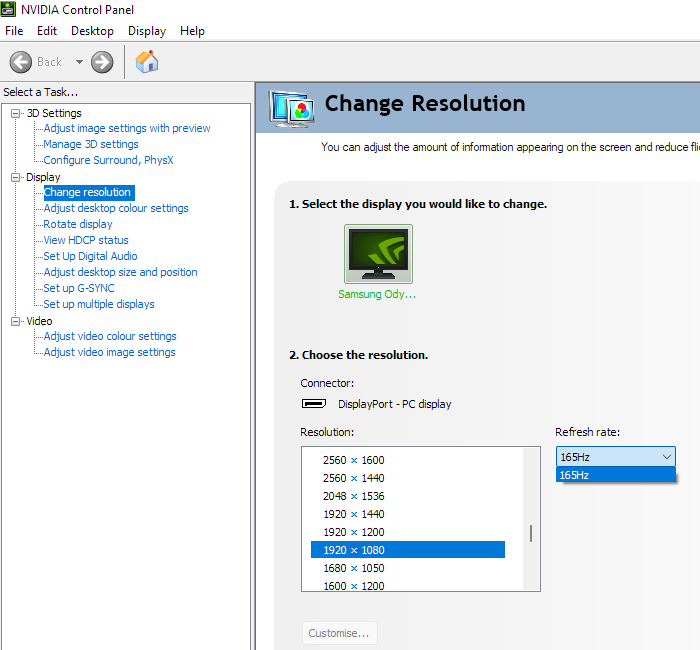Click the Forward arrow icon

102,62
